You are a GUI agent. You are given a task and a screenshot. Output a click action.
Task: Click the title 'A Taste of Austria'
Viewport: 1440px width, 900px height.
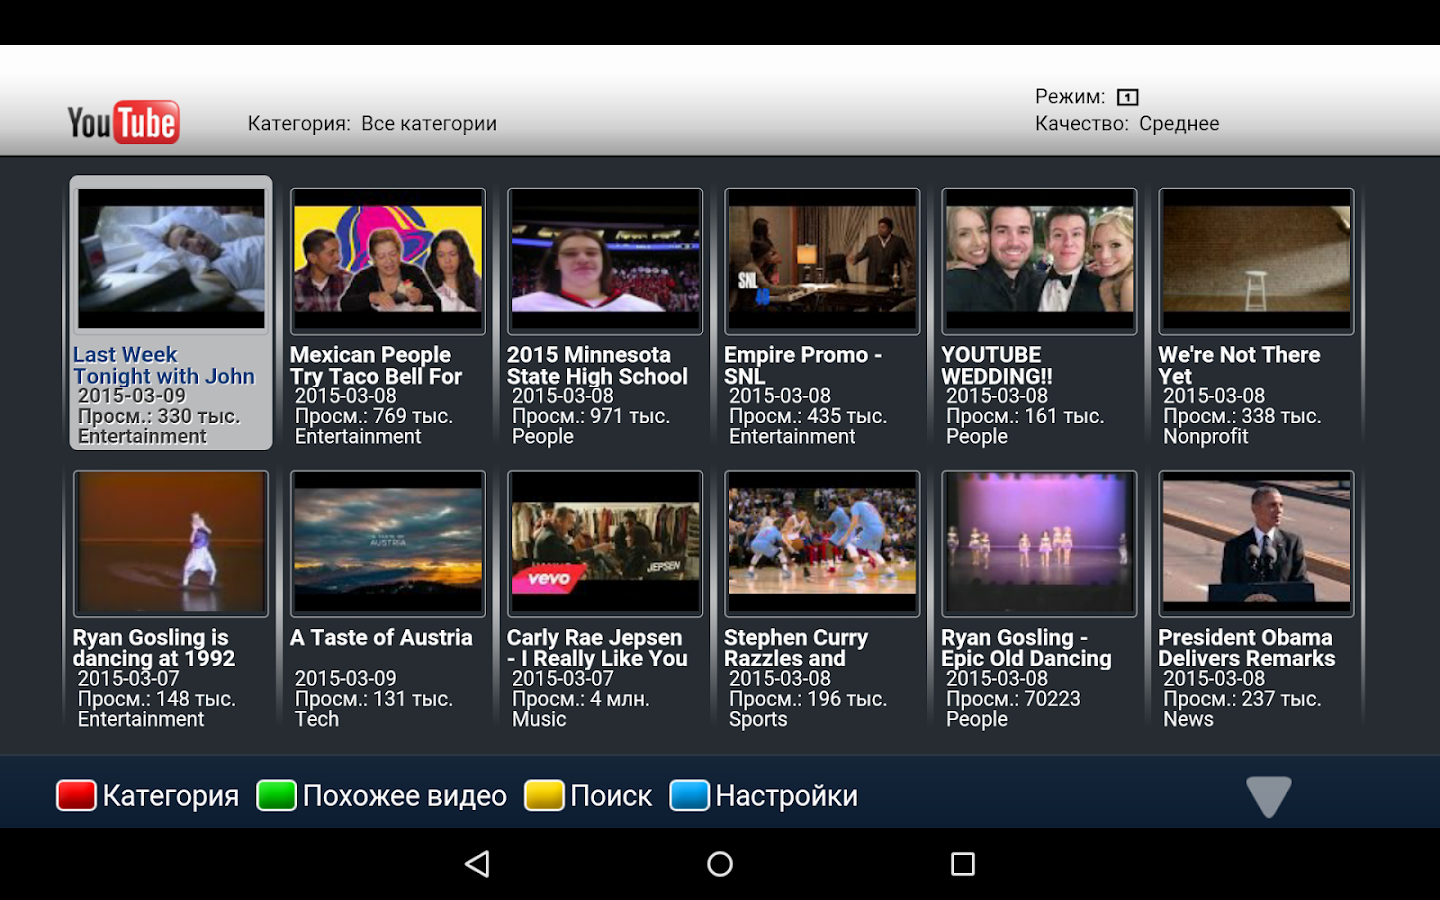[381, 637]
